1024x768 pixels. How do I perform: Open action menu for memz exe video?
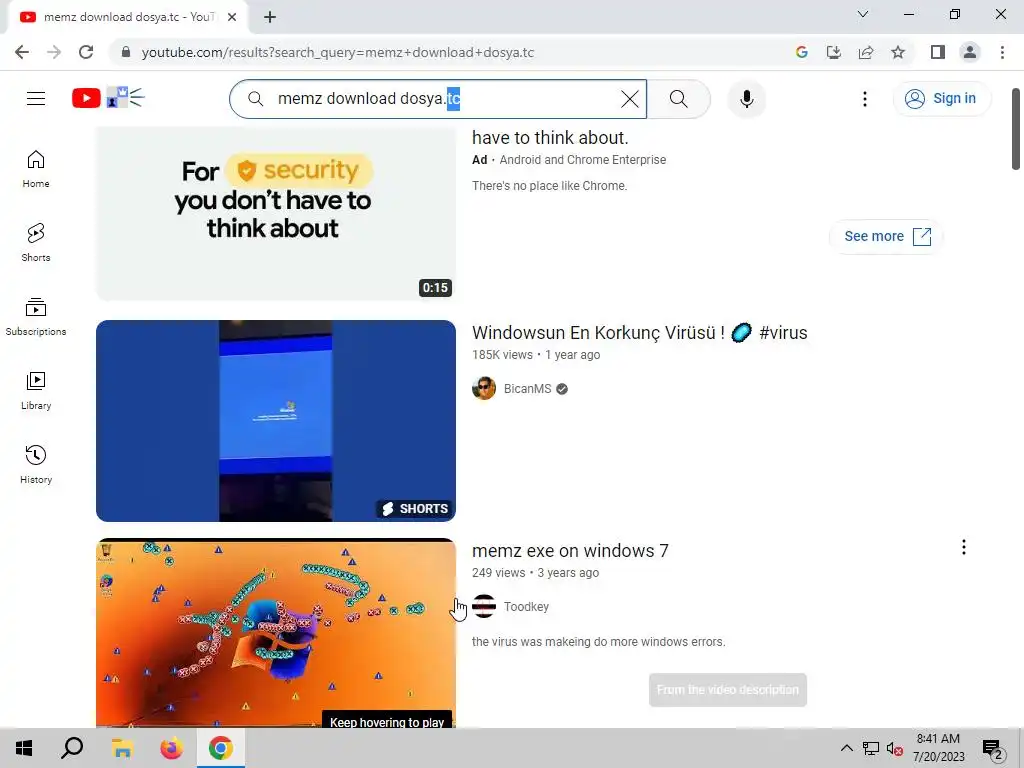click(x=963, y=547)
